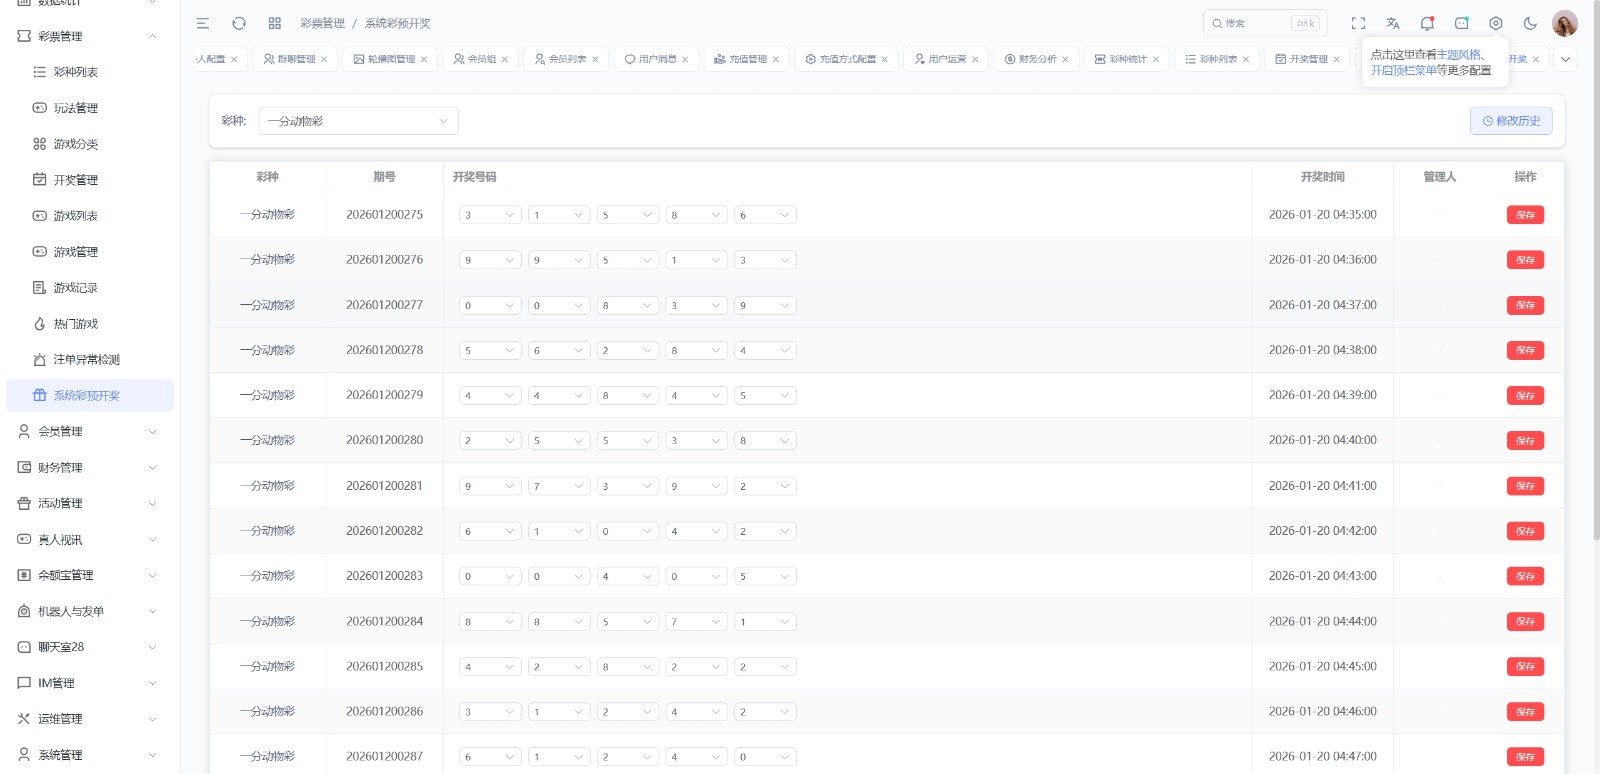Switch to dark mode moon icon

pyautogui.click(x=1530, y=23)
